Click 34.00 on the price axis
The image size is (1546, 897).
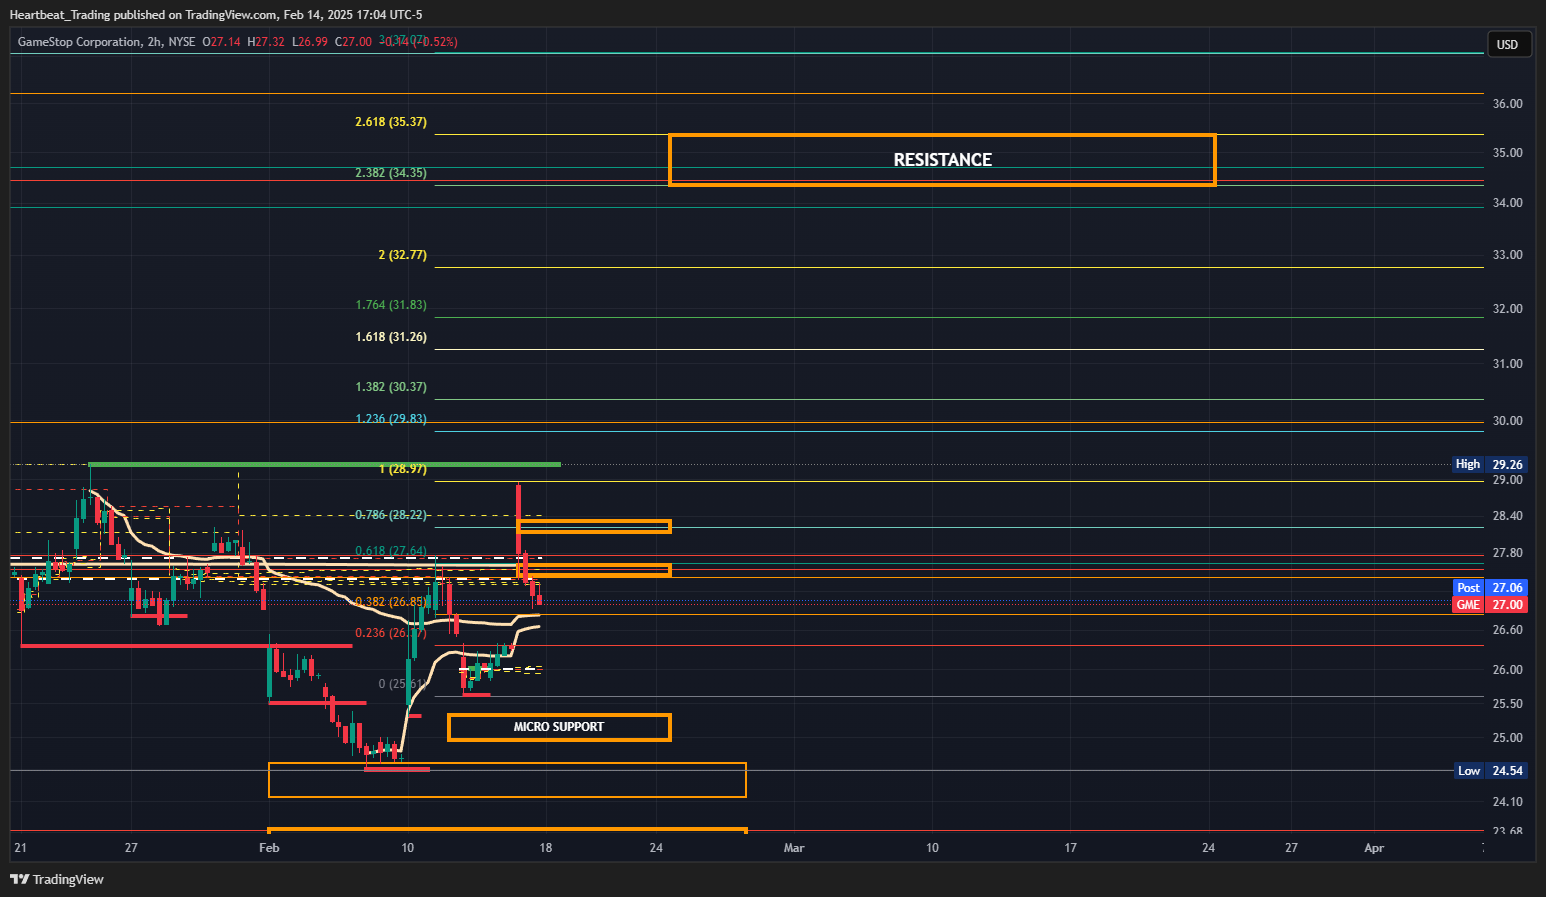pos(1507,203)
